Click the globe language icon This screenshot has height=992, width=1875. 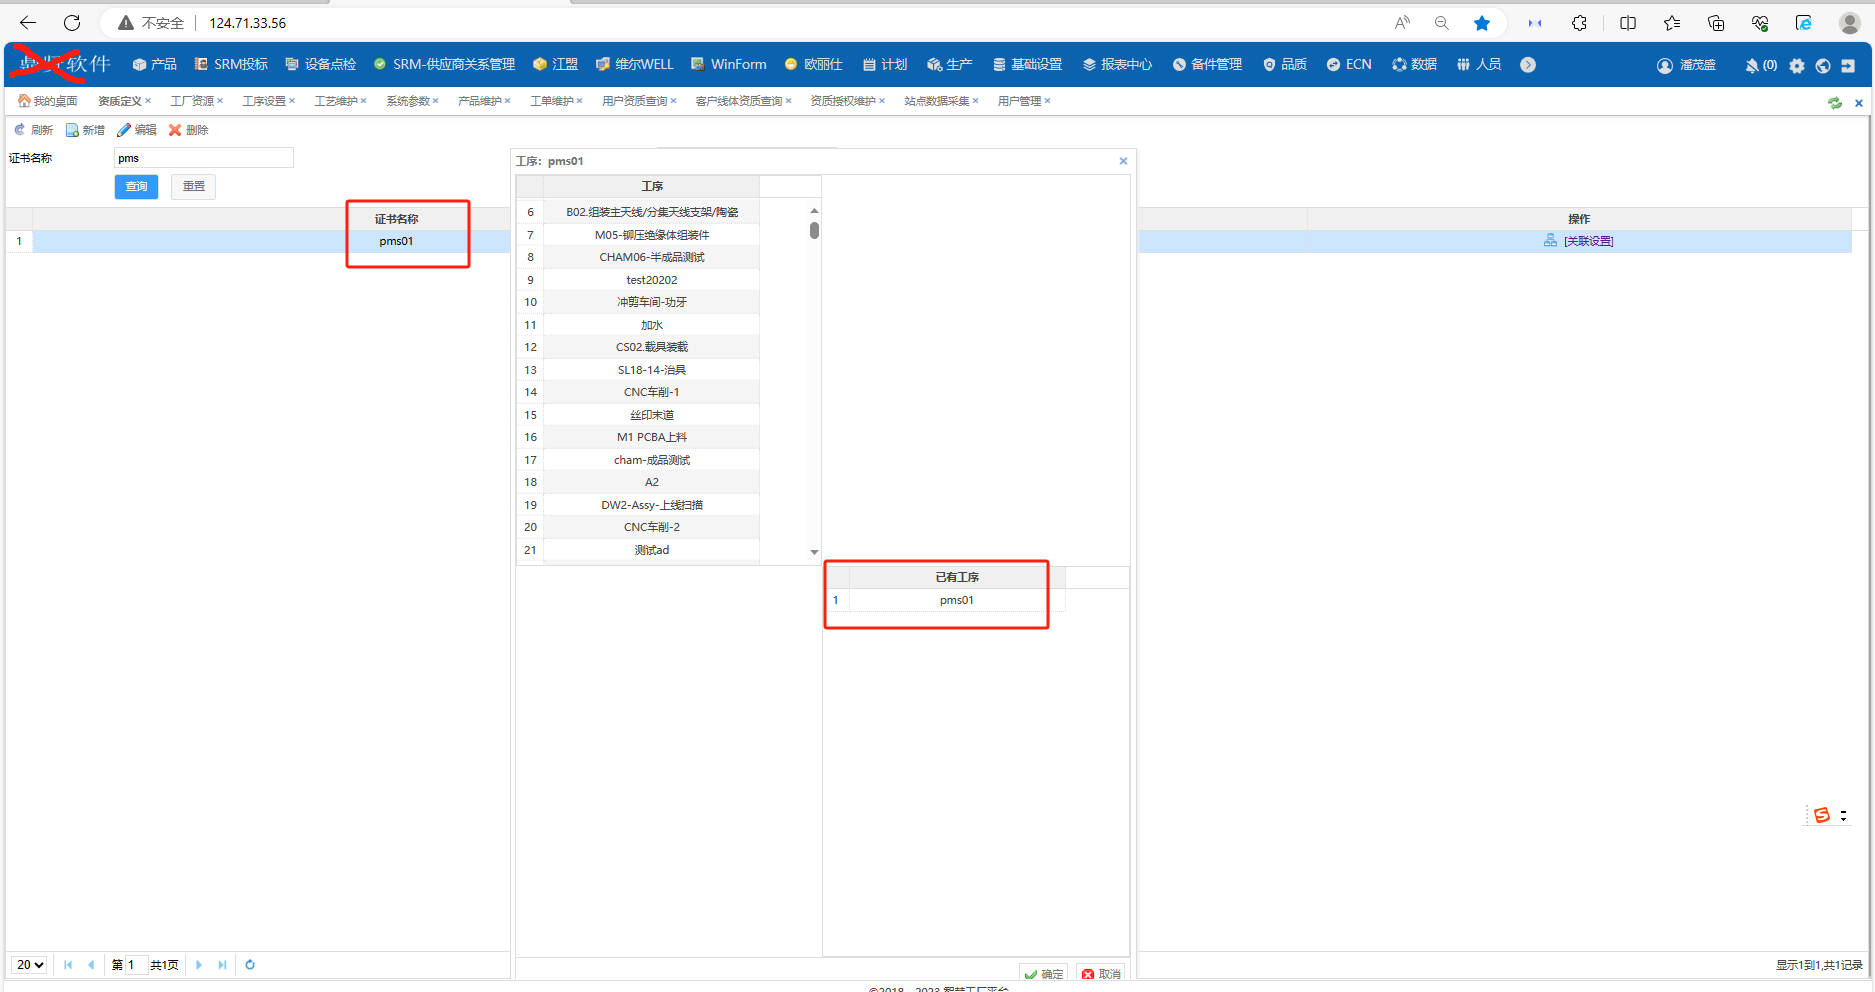tap(1823, 66)
